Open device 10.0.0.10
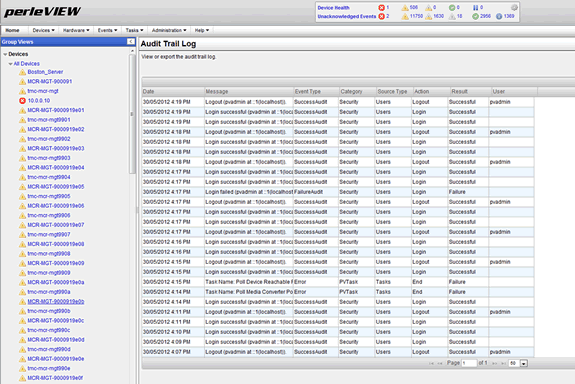575x384 pixels. coord(39,100)
